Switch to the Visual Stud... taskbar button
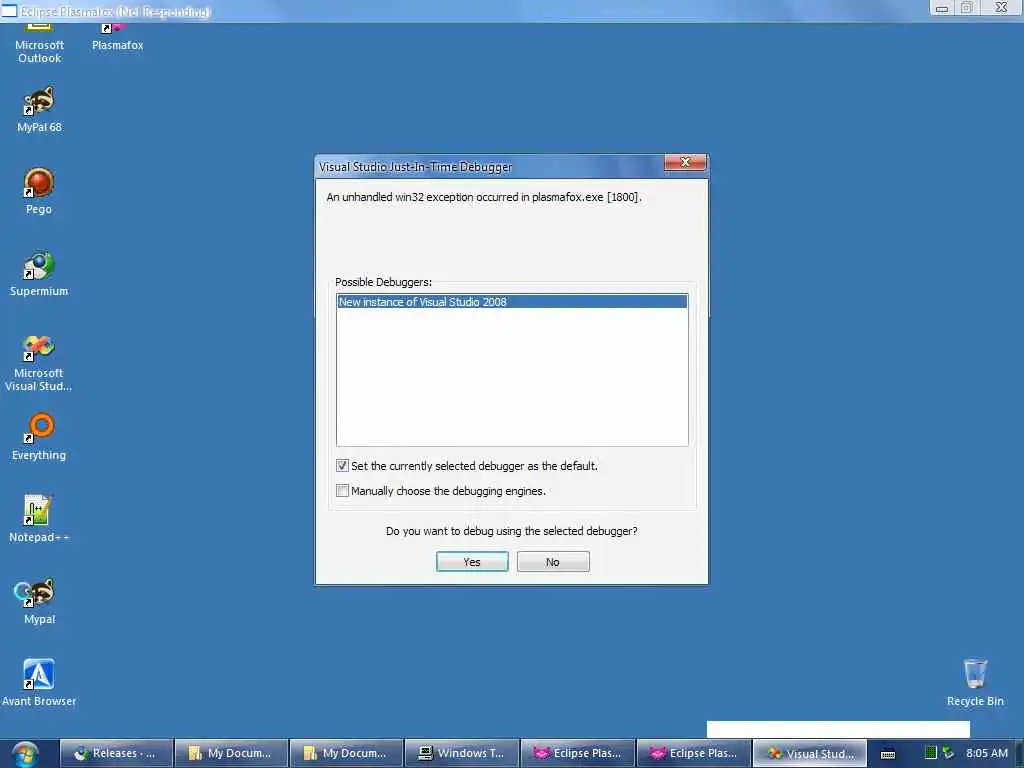 click(810, 753)
